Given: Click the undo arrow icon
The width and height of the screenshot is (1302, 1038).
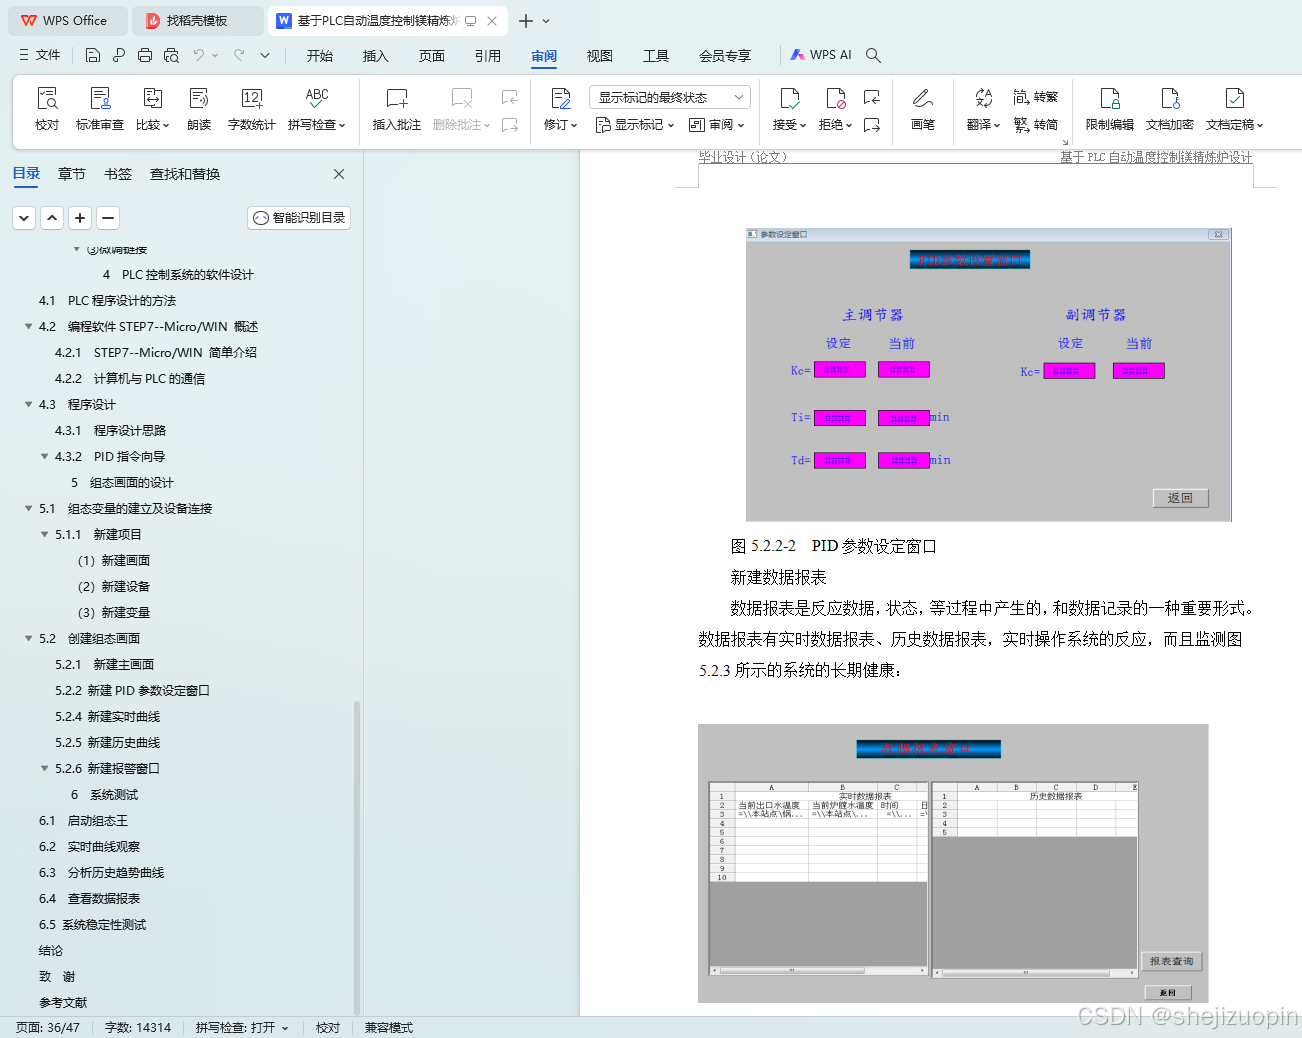Looking at the screenshot, I should (x=199, y=55).
